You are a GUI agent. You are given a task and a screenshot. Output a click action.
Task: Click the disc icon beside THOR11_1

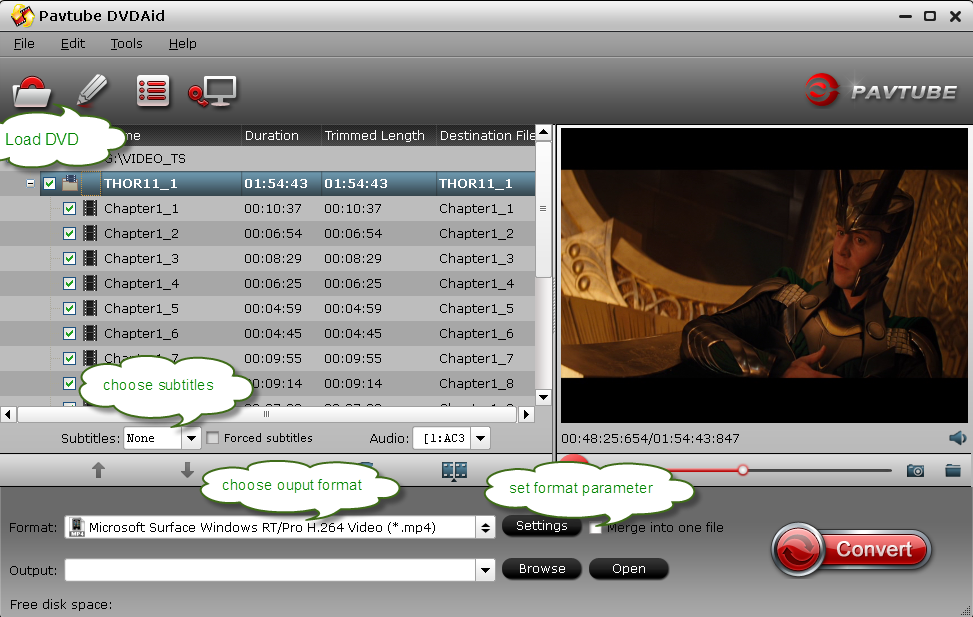point(70,183)
